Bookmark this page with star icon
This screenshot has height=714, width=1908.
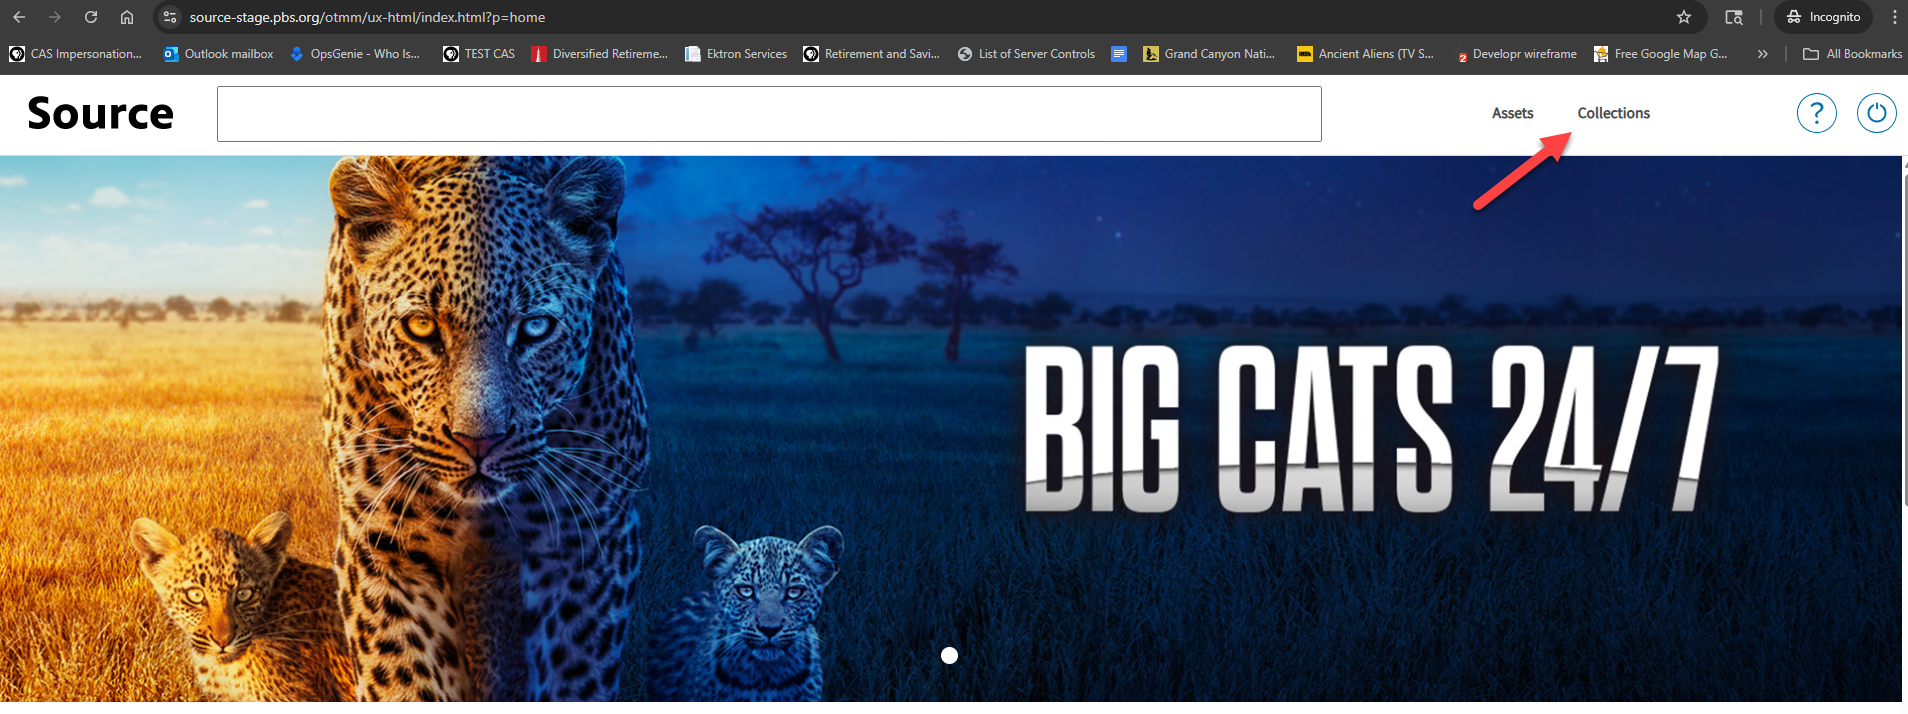click(1684, 17)
